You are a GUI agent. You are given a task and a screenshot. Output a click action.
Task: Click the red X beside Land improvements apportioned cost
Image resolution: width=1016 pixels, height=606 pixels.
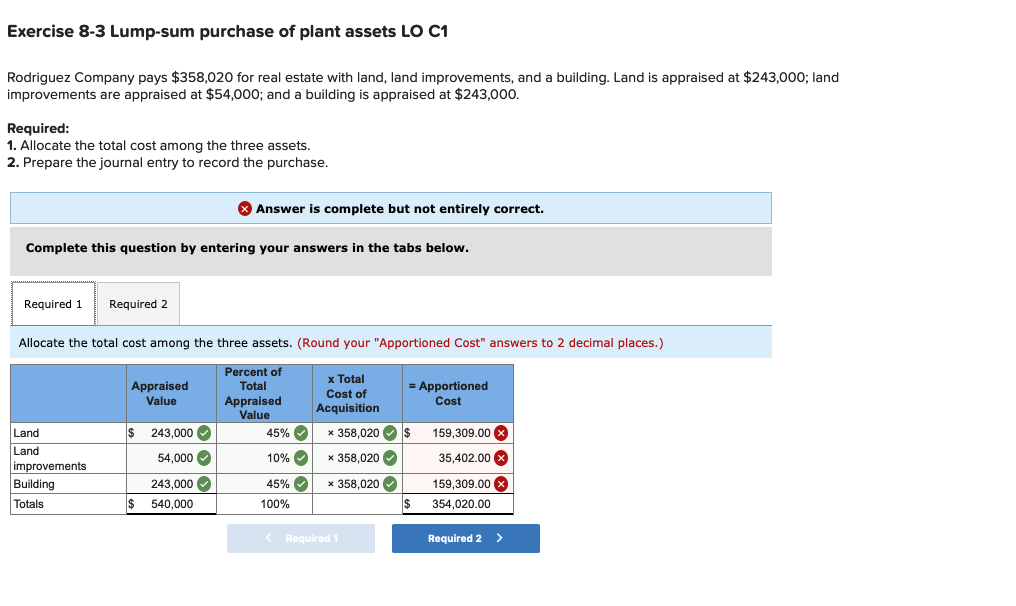(500, 458)
